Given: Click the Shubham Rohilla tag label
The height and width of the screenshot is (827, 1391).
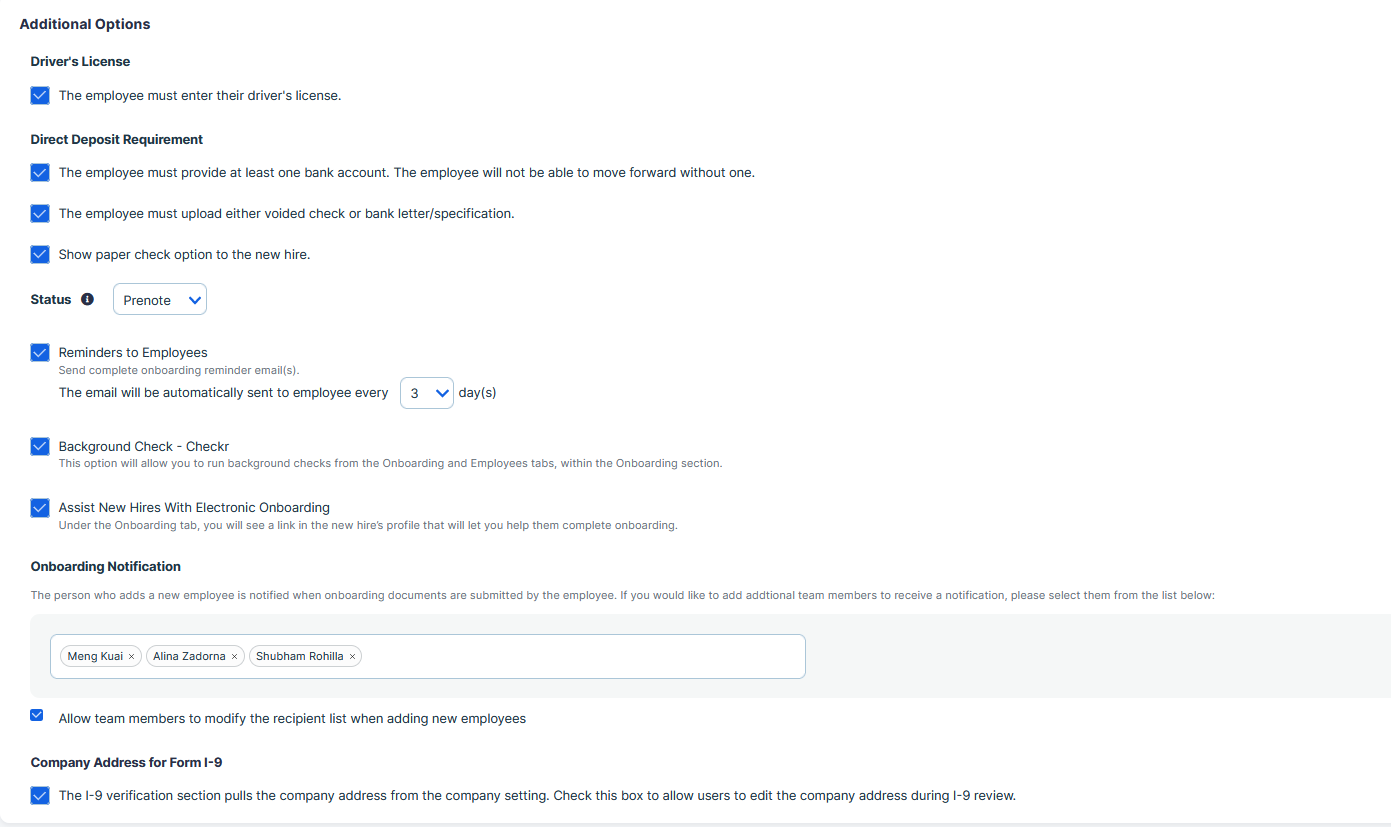Looking at the screenshot, I should pyautogui.click(x=300, y=657).
